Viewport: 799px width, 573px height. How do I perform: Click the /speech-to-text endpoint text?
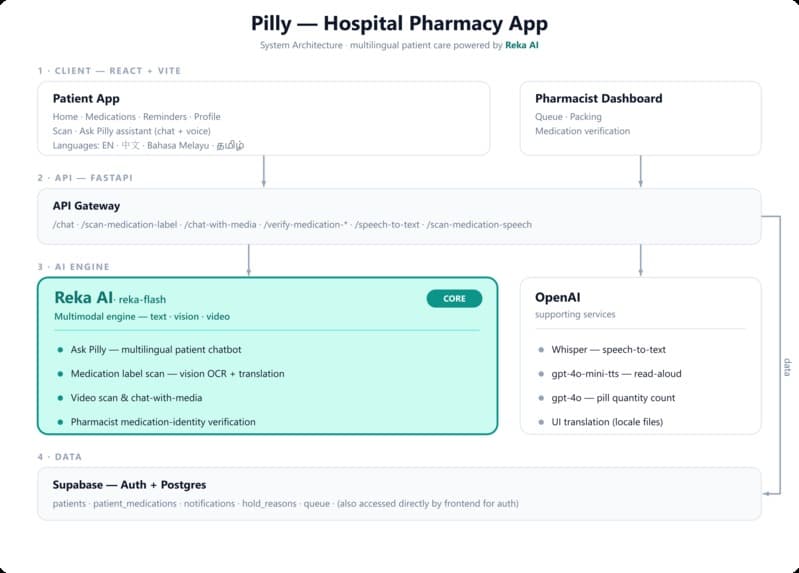tap(387, 225)
